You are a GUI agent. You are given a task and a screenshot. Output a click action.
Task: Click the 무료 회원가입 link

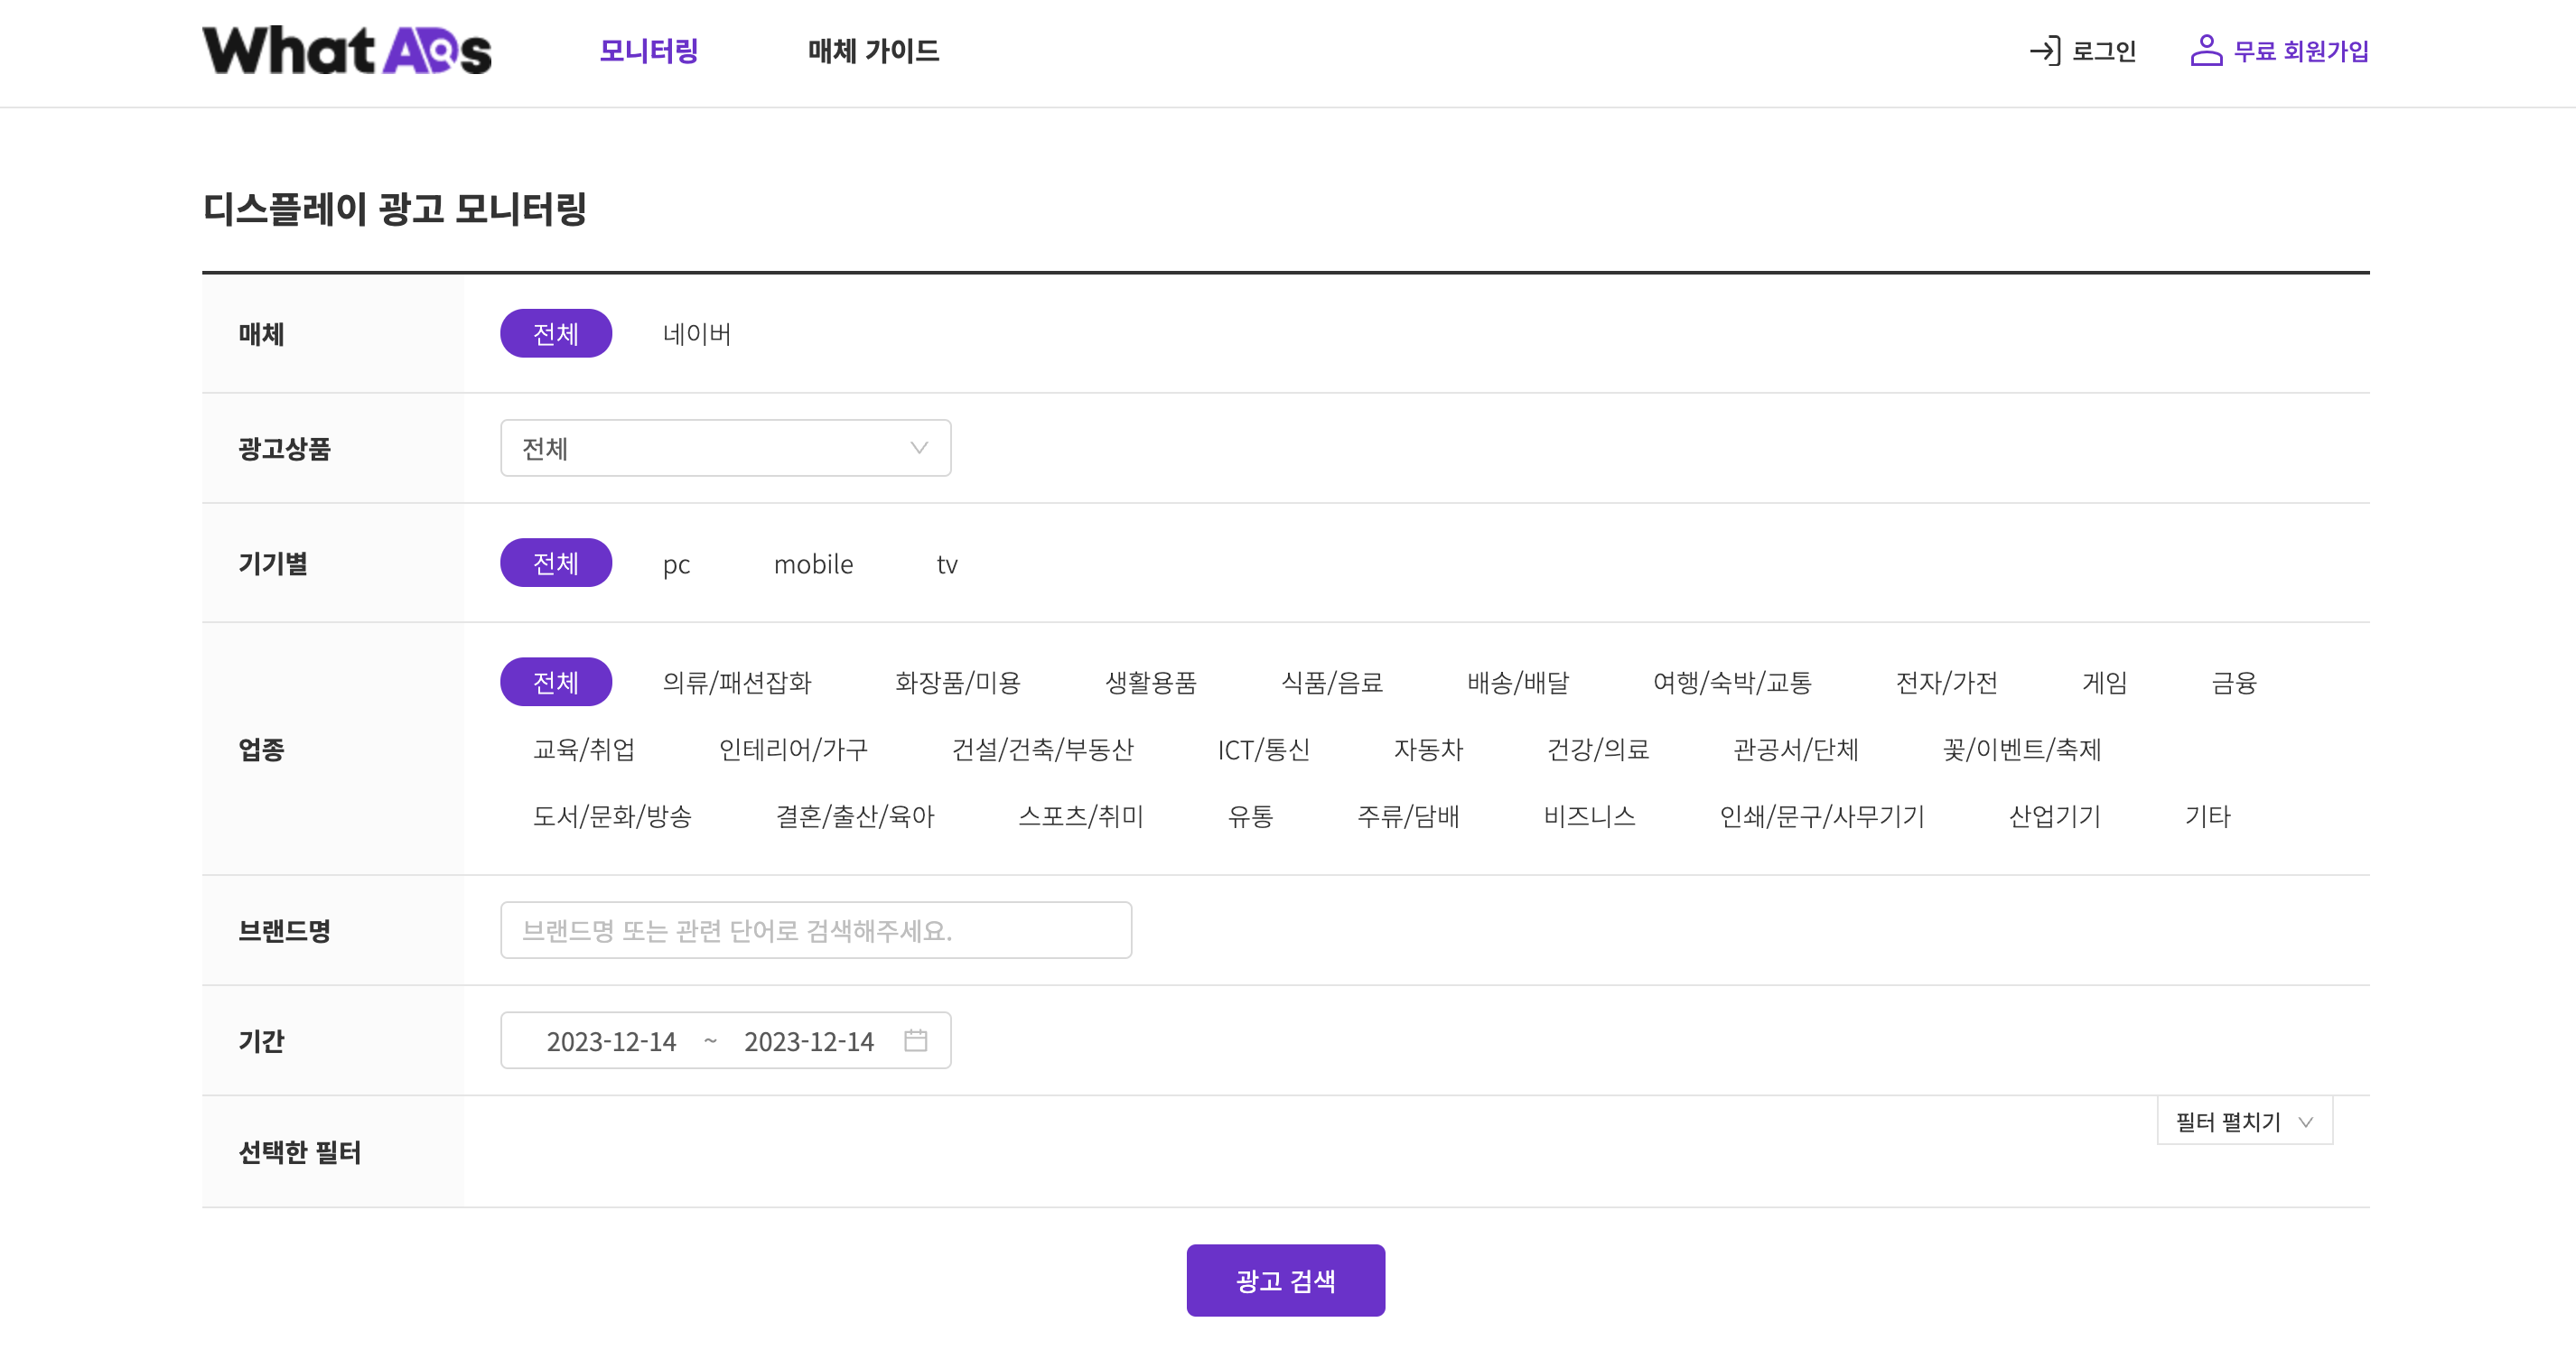click(2300, 51)
